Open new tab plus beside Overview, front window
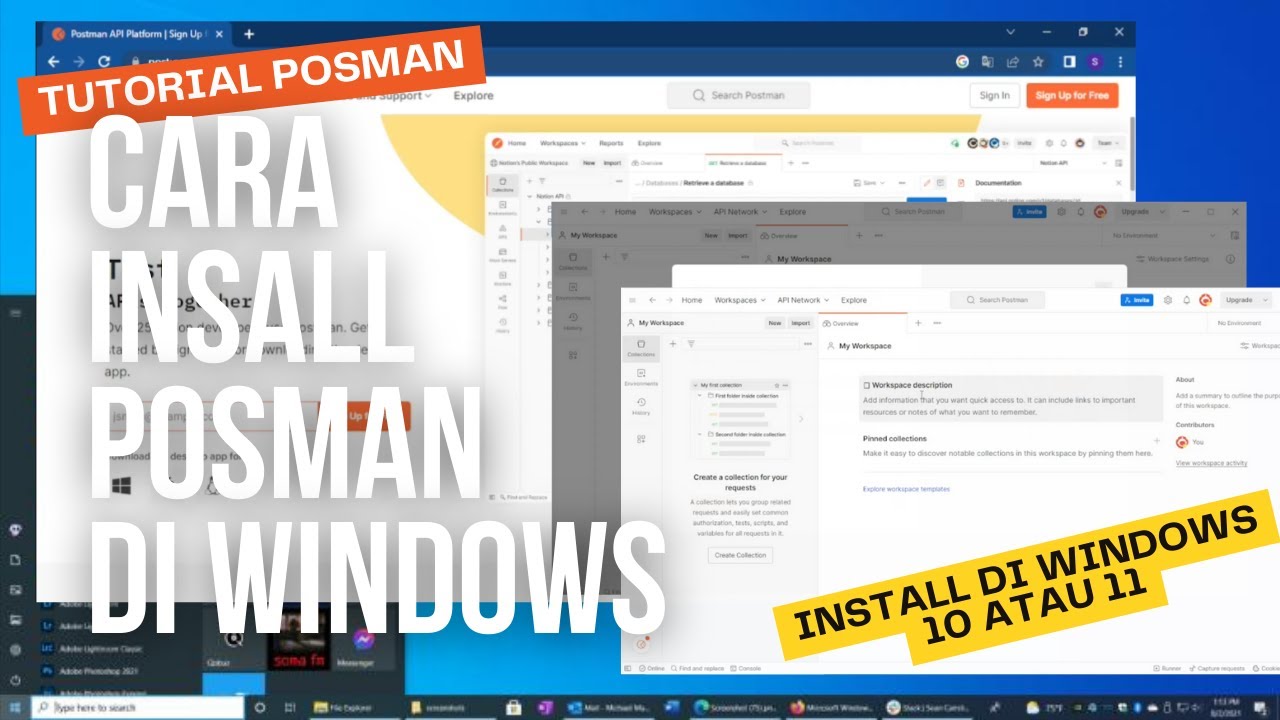 click(918, 323)
